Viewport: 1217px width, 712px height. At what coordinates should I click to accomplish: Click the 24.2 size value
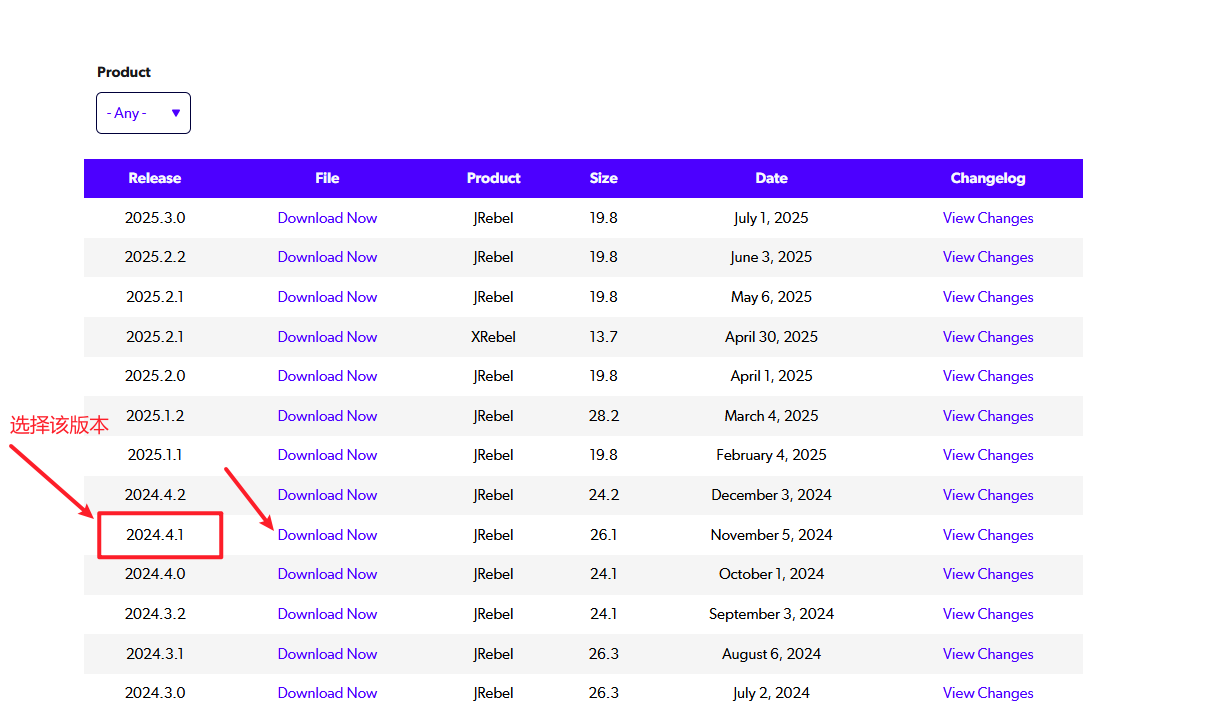tap(604, 495)
